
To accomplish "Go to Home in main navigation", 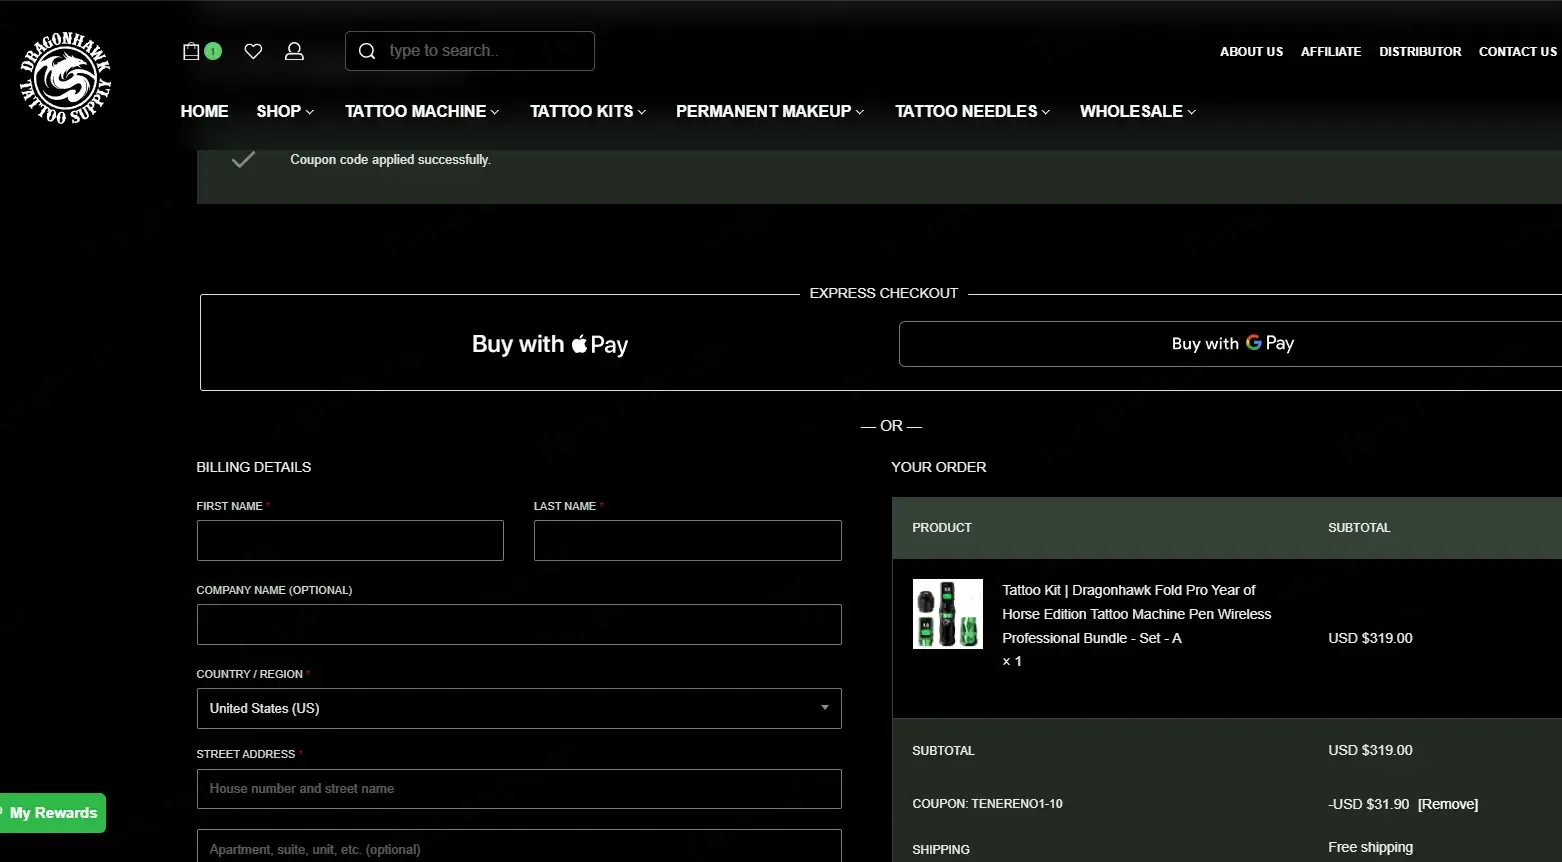I will click(x=204, y=111).
